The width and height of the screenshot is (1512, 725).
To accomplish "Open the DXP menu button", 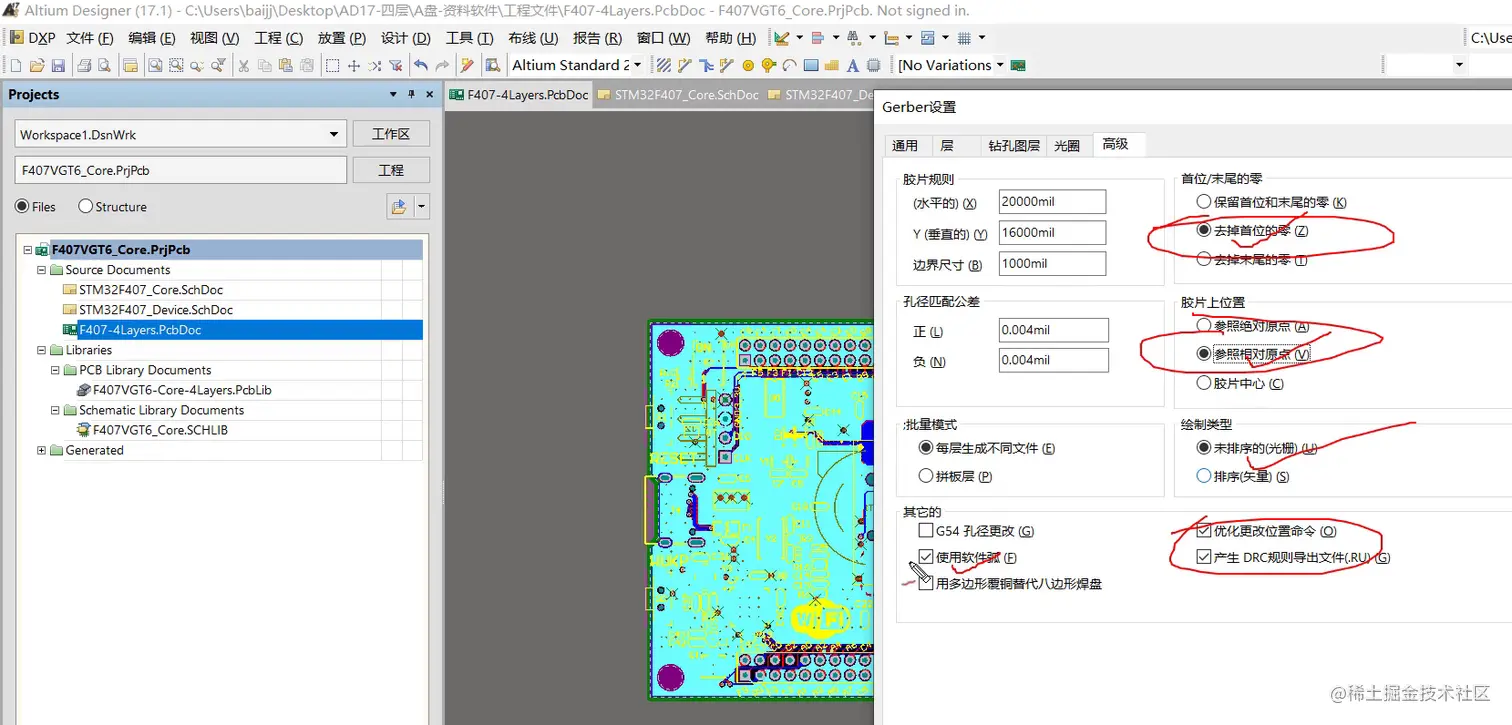I will coord(32,38).
